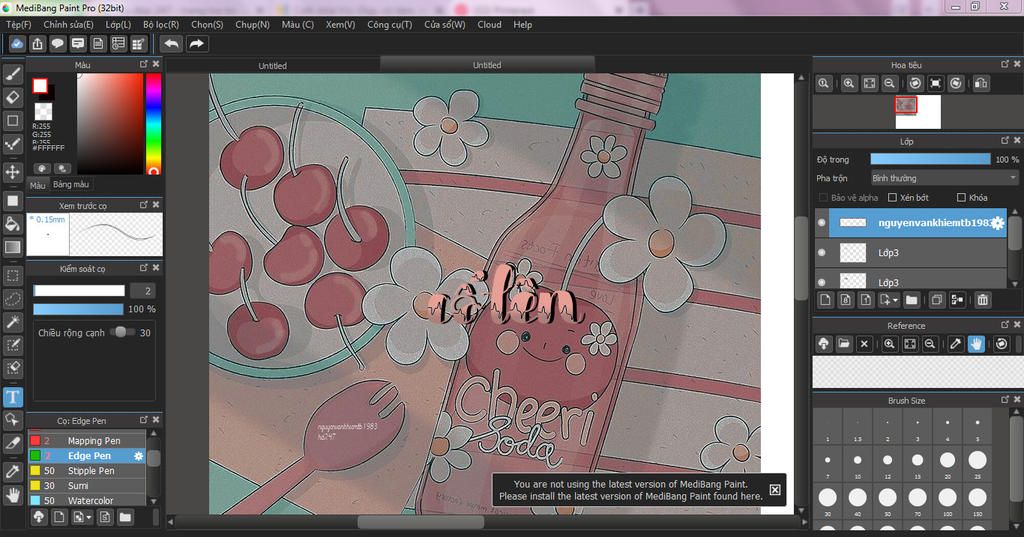Select the Watercolor brush
Viewport: 1024px width, 537px height.
86,500
